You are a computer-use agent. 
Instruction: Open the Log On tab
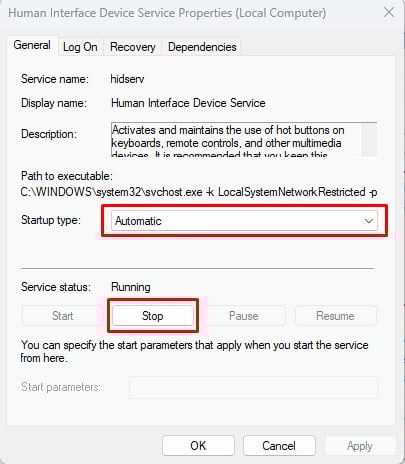click(x=80, y=47)
